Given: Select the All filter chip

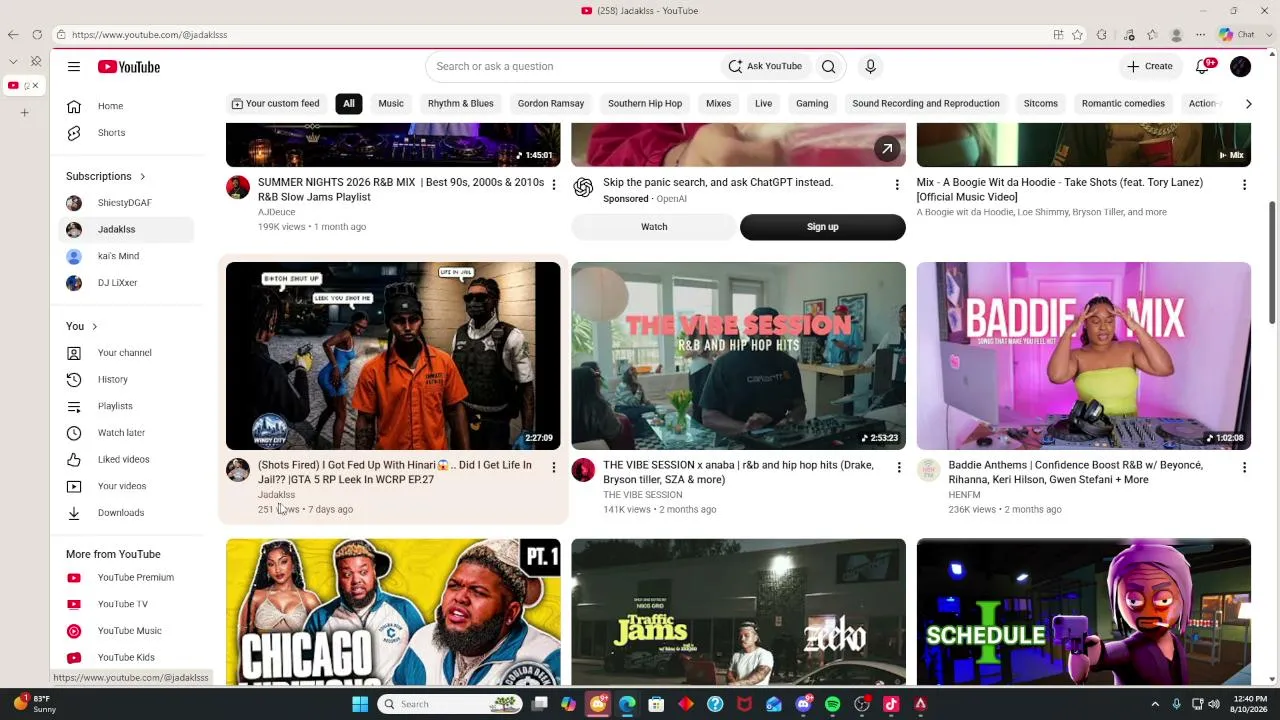Looking at the screenshot, I should (x=349, y=104).
